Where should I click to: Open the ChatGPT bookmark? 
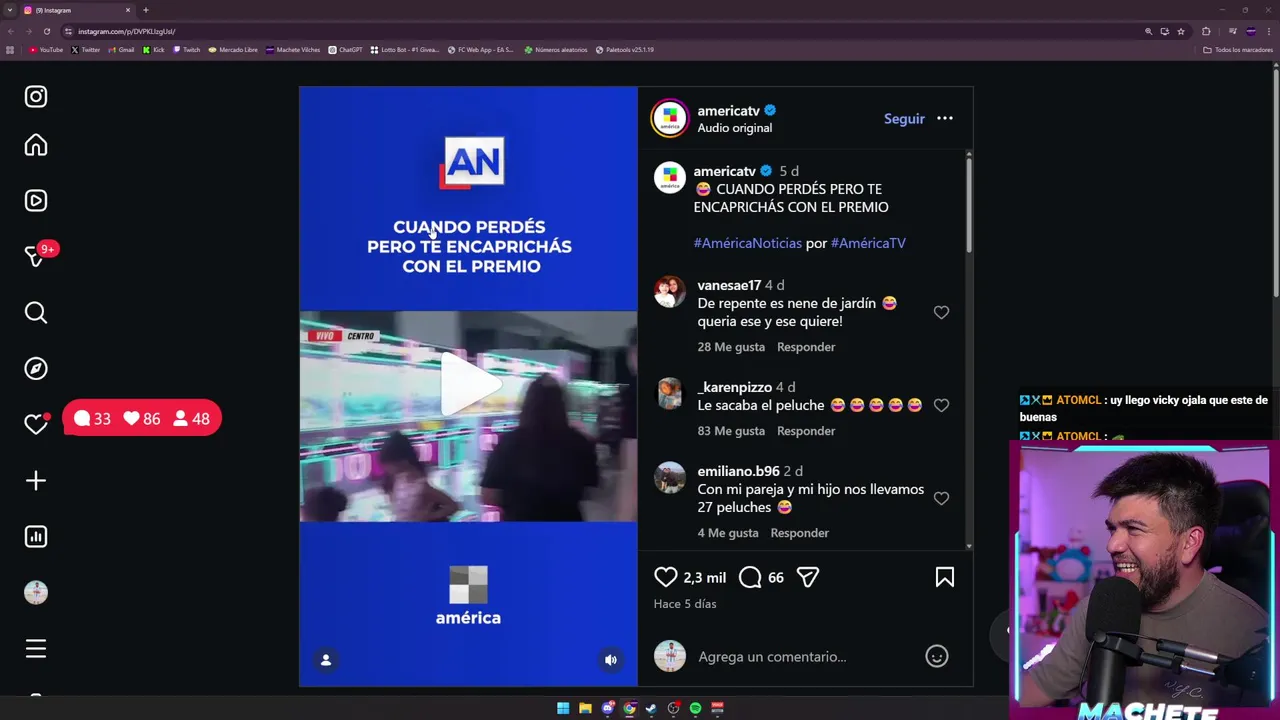pyautogui.click(x=346, y=50)
